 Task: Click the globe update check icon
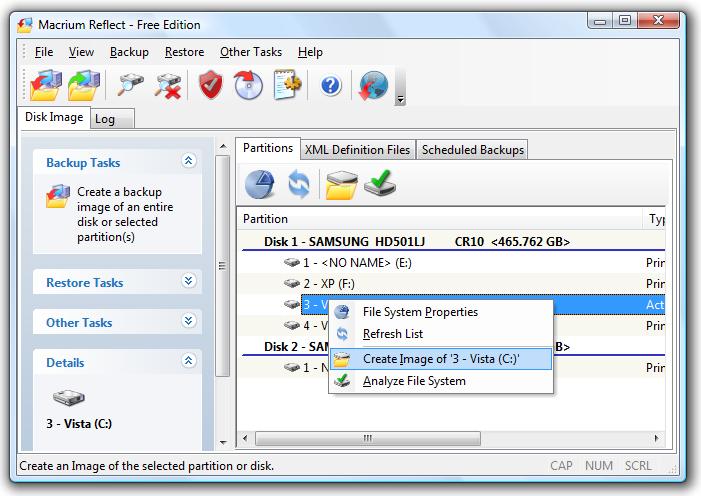[x=373, y=85]
